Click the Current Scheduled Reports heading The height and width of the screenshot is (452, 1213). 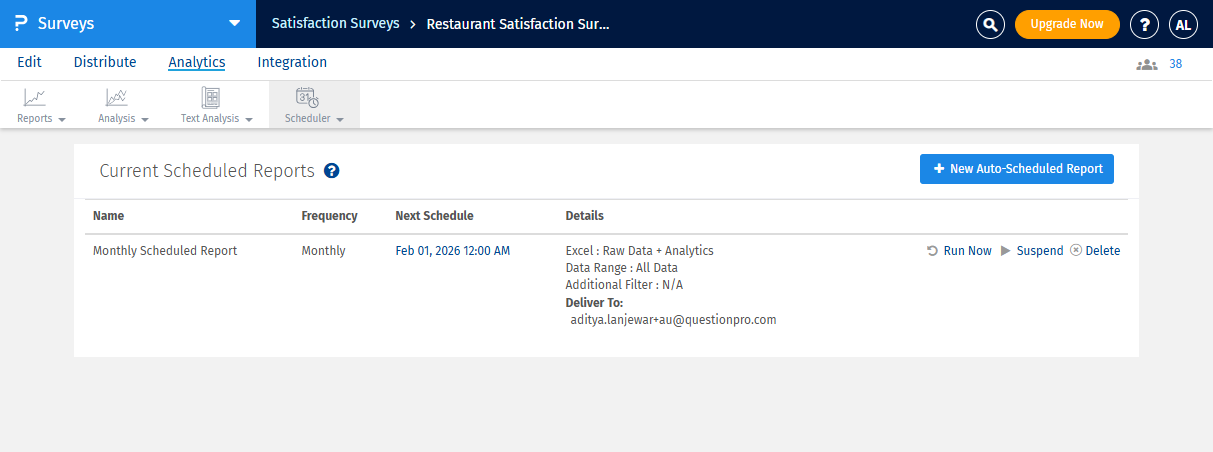click(208, 171)
